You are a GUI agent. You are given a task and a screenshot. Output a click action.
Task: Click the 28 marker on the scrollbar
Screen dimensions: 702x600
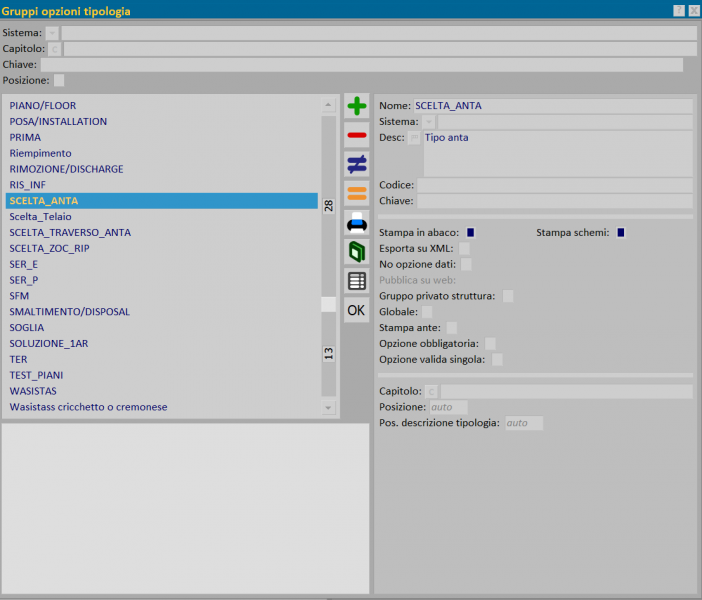(328, 206)
